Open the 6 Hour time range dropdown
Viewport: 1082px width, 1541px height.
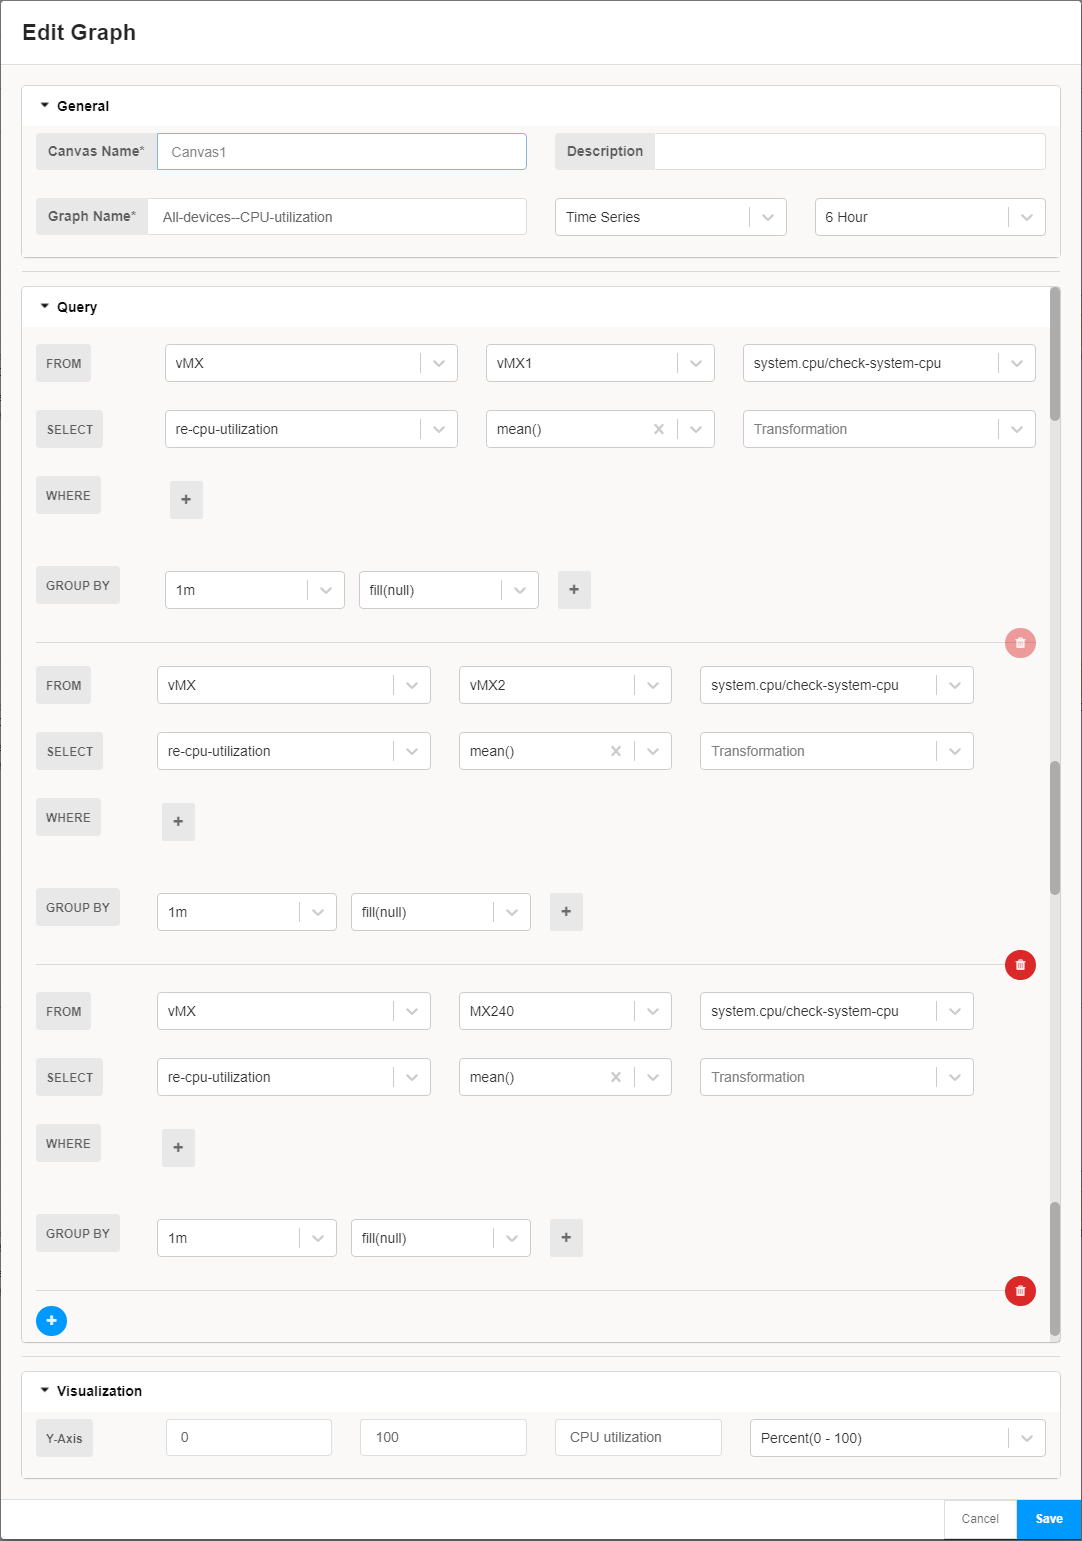(x=930, y=217)
